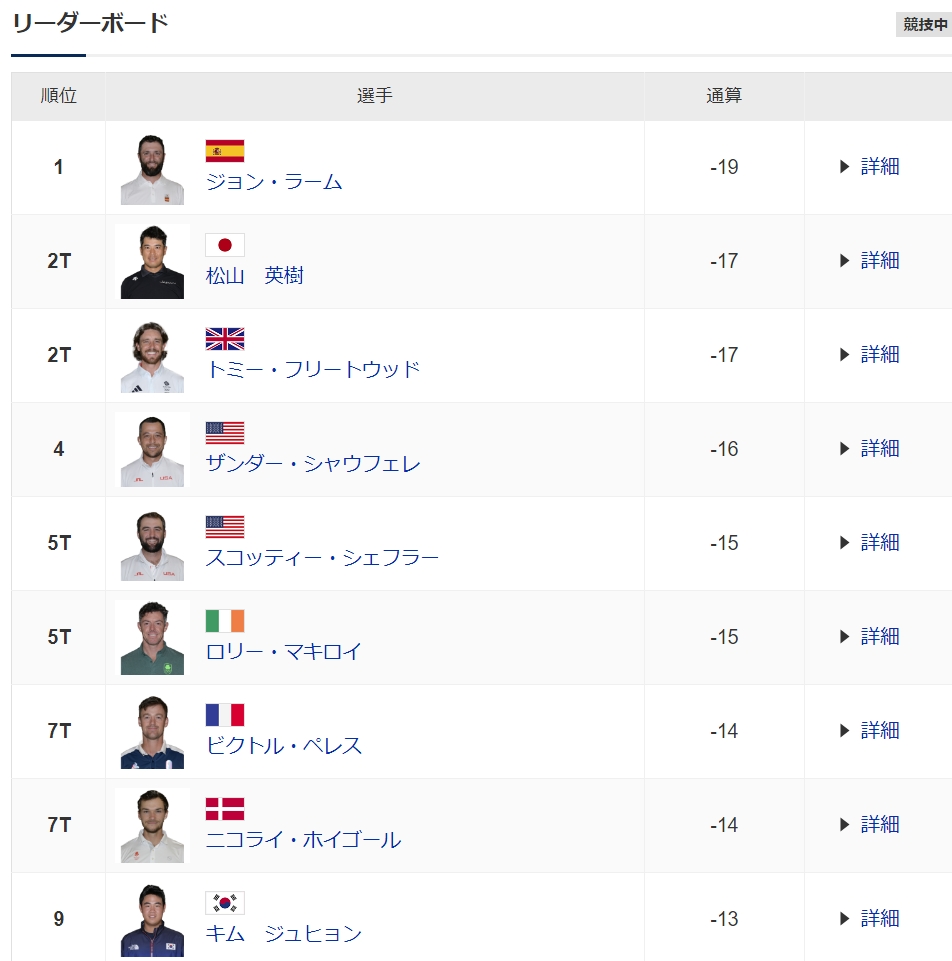The image size is (952, 961).
Task: Show 詳細 for キム ジュヒョン row
Action: pos(869,919)
